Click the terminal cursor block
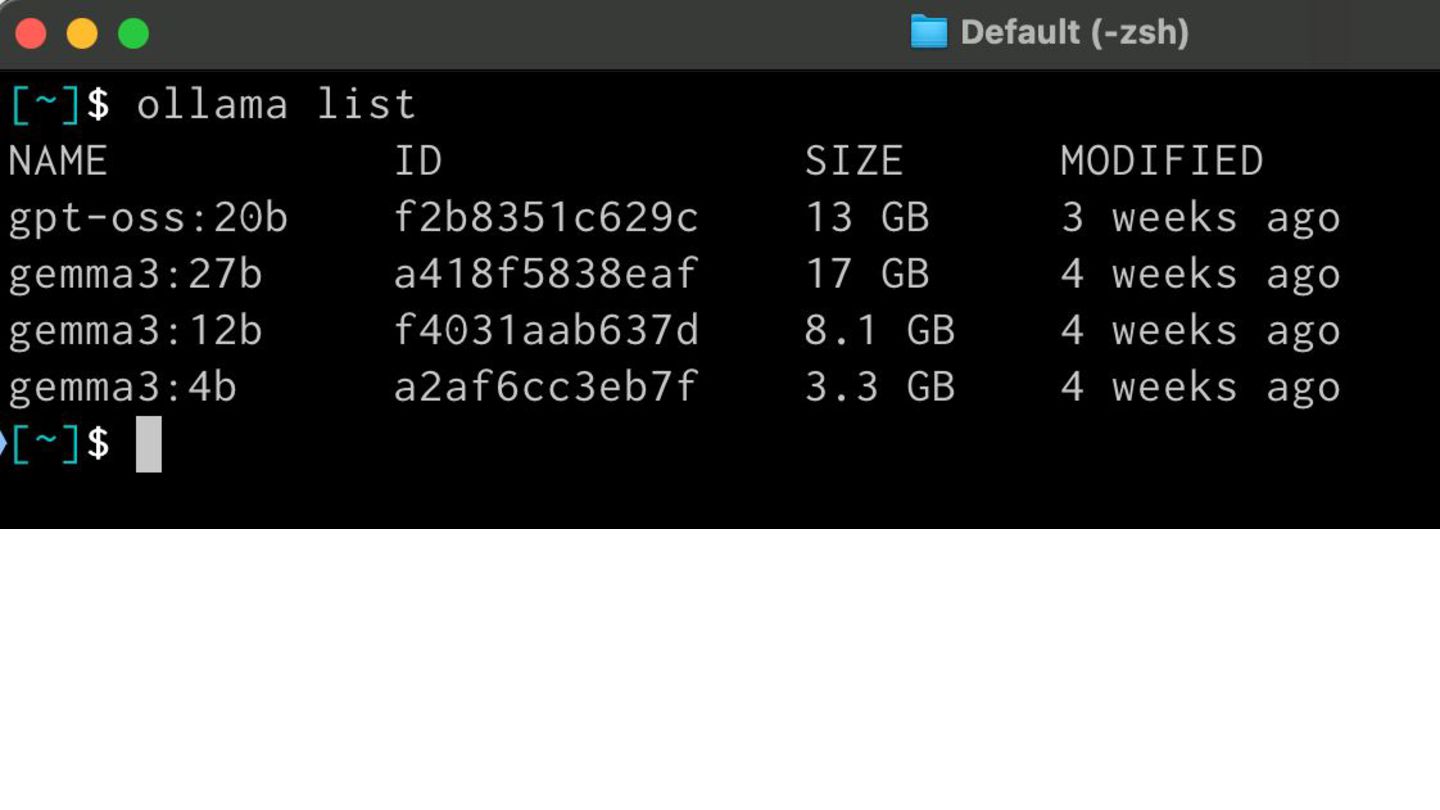1440x810 pixels. pyautogui.click(x=148, y=444)
